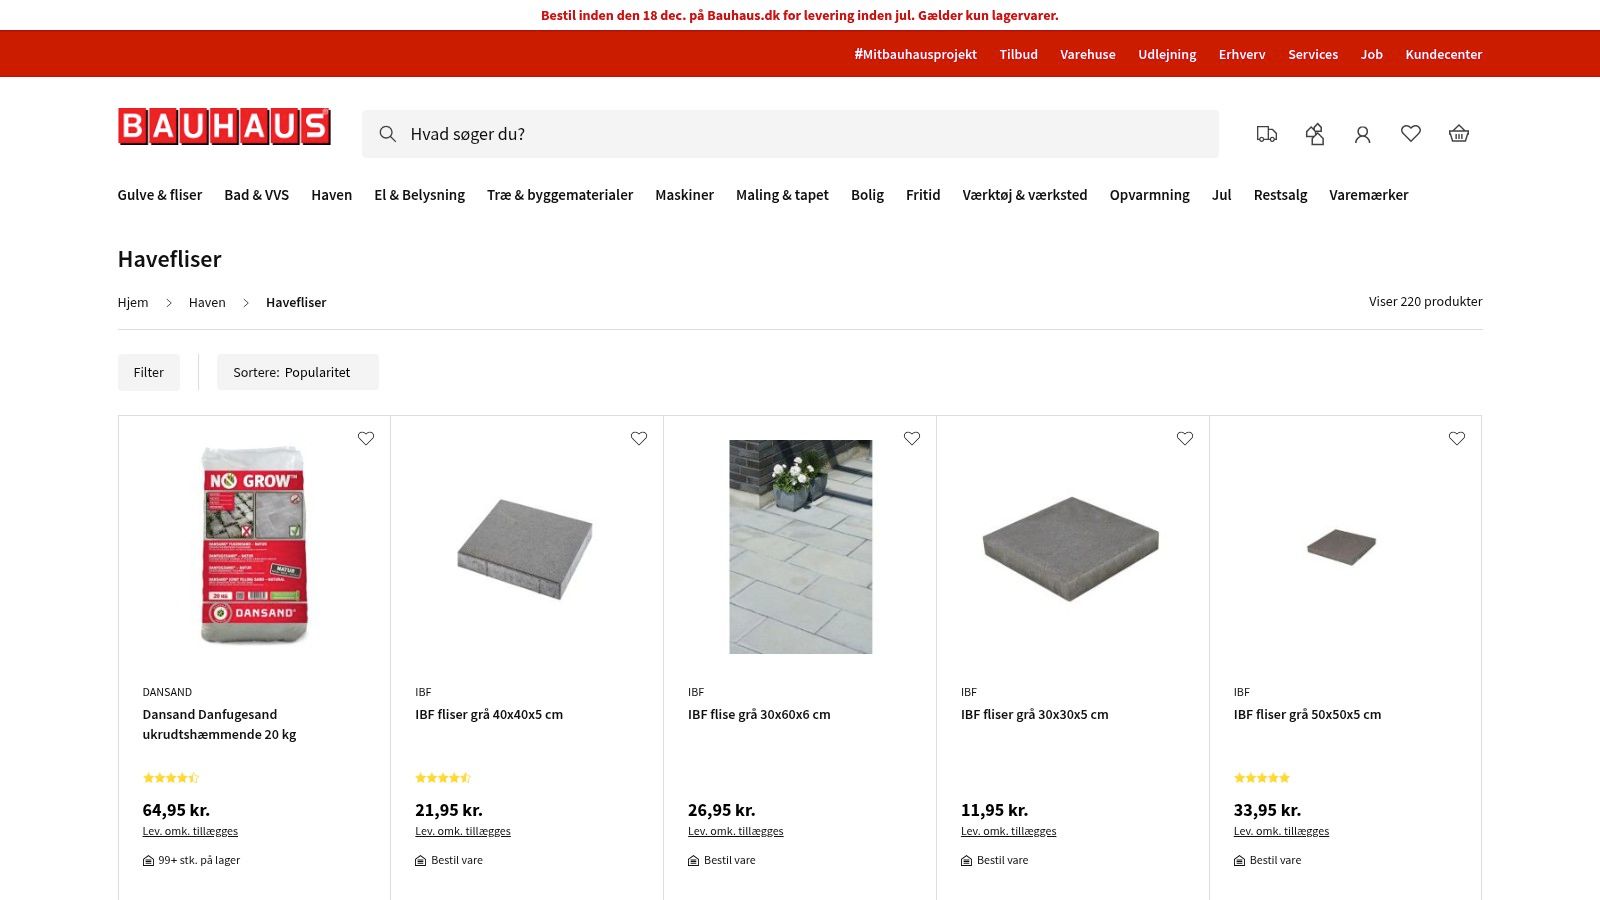Viewport: 1600px width, 900px height.
Task: Go to #Mitbauhausprojekt
Action: [916, 54]
